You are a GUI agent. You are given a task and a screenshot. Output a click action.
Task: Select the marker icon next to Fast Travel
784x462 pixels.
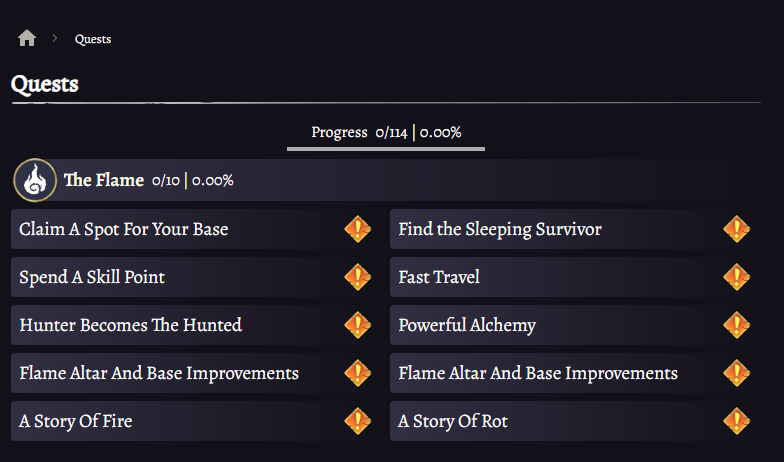coord(736,277)
